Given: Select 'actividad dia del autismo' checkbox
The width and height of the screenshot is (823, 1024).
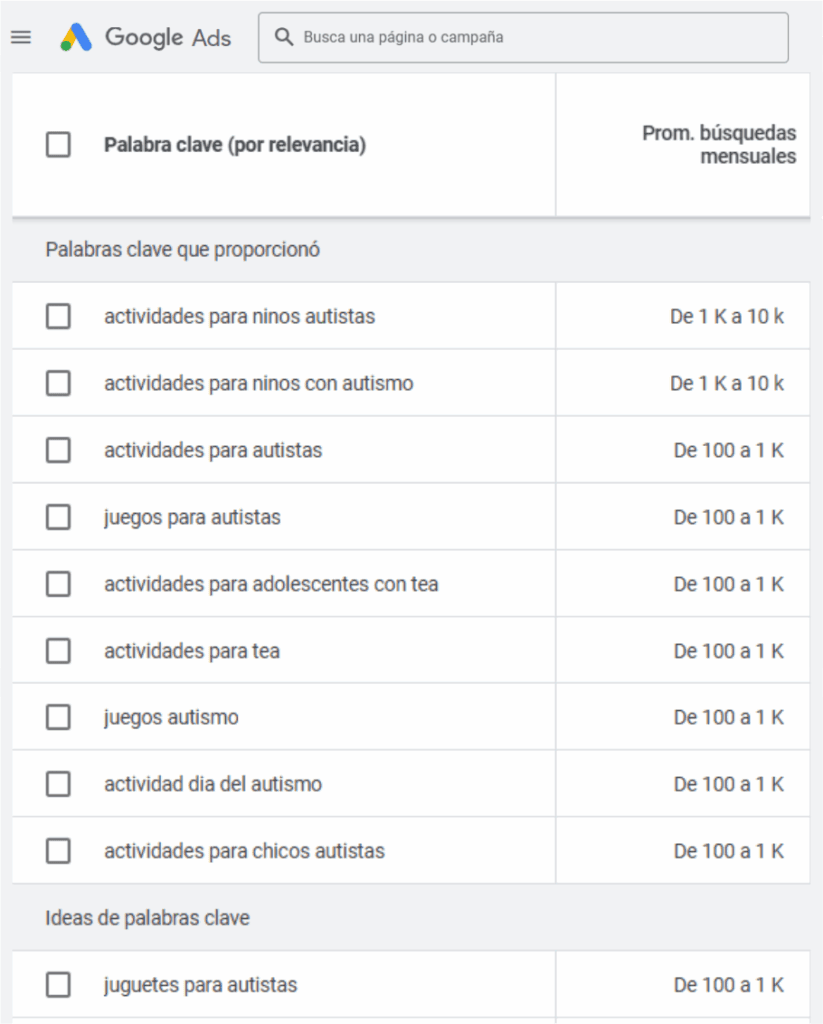Looking at the screenshot, I should point(58,784).
